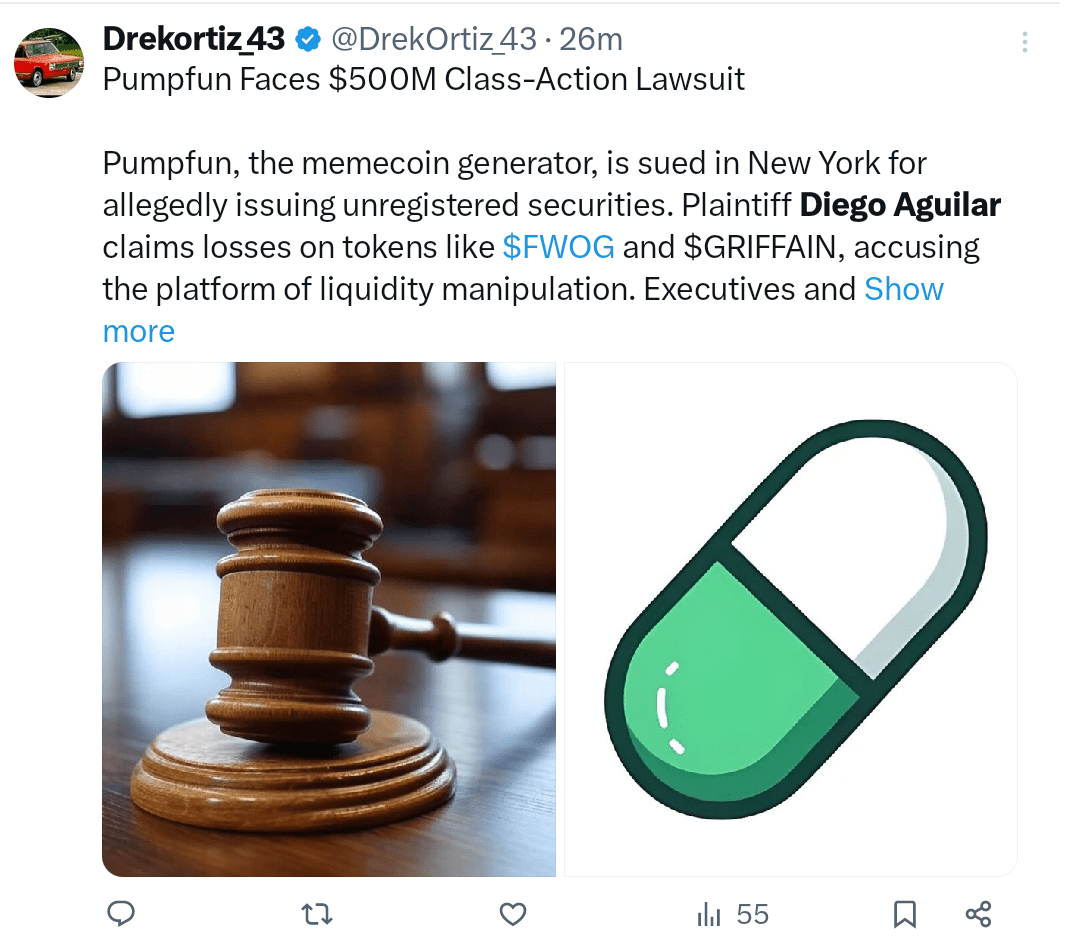This screenshot has width=1069, height=945.
Task: Click the @DrekOrtiz_43 handle
Action: [x=434, y=39]
